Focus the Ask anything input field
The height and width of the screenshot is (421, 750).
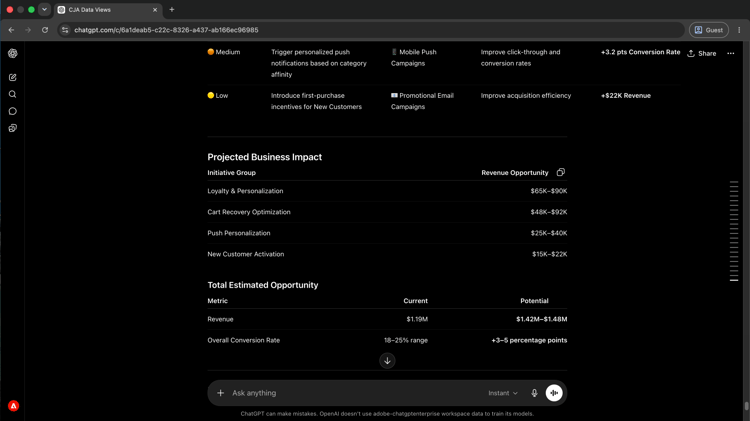coord(356,393)
